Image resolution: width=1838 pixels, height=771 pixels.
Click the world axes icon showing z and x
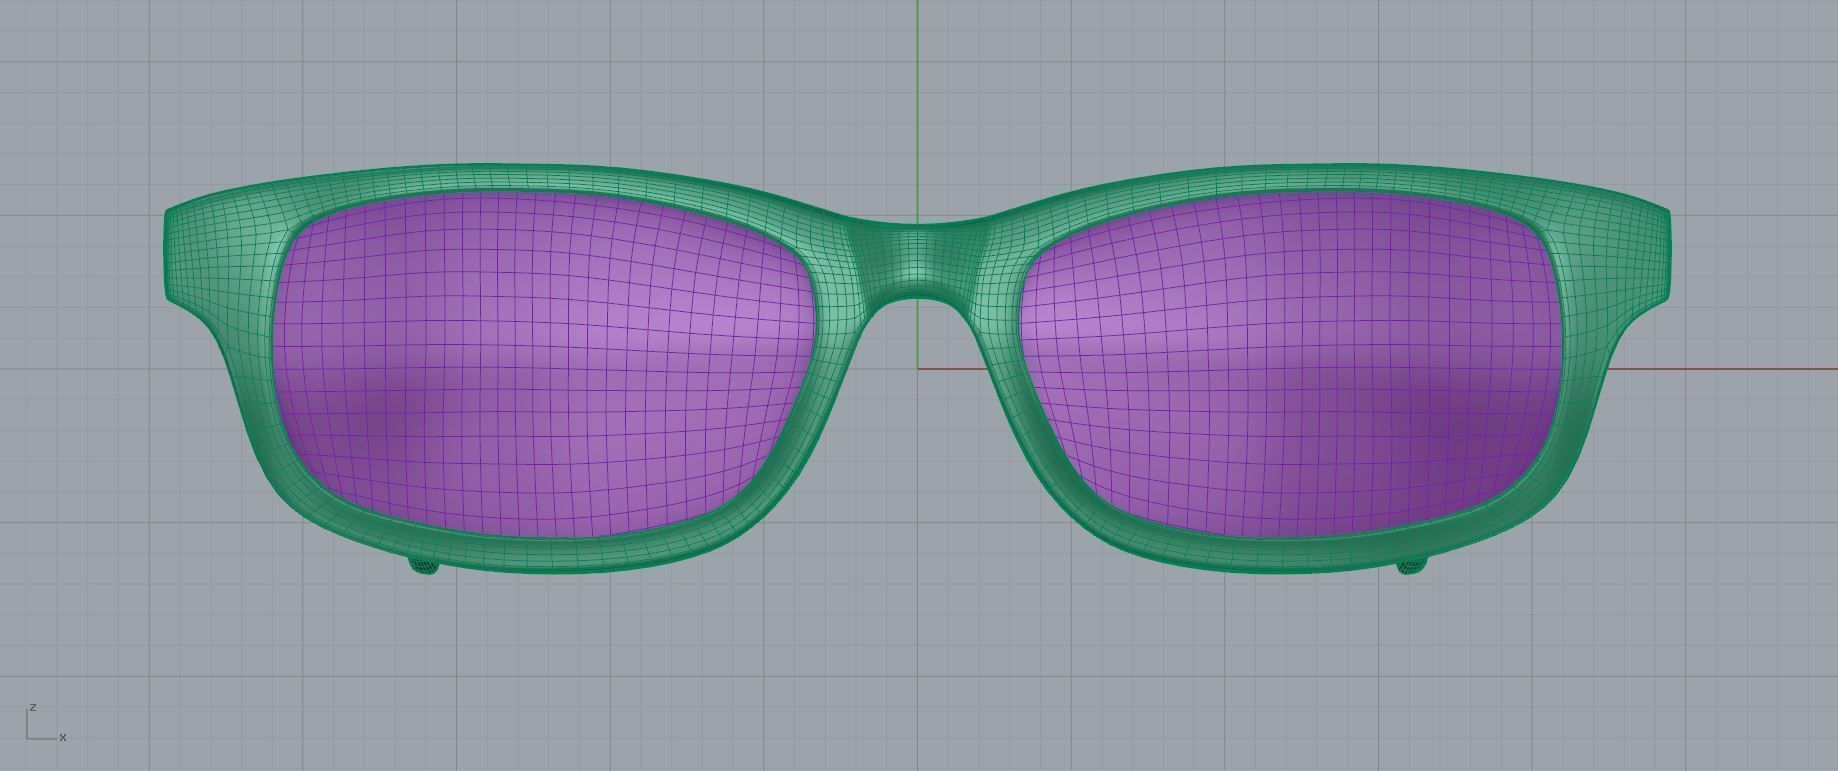click(x=46, y=723)
